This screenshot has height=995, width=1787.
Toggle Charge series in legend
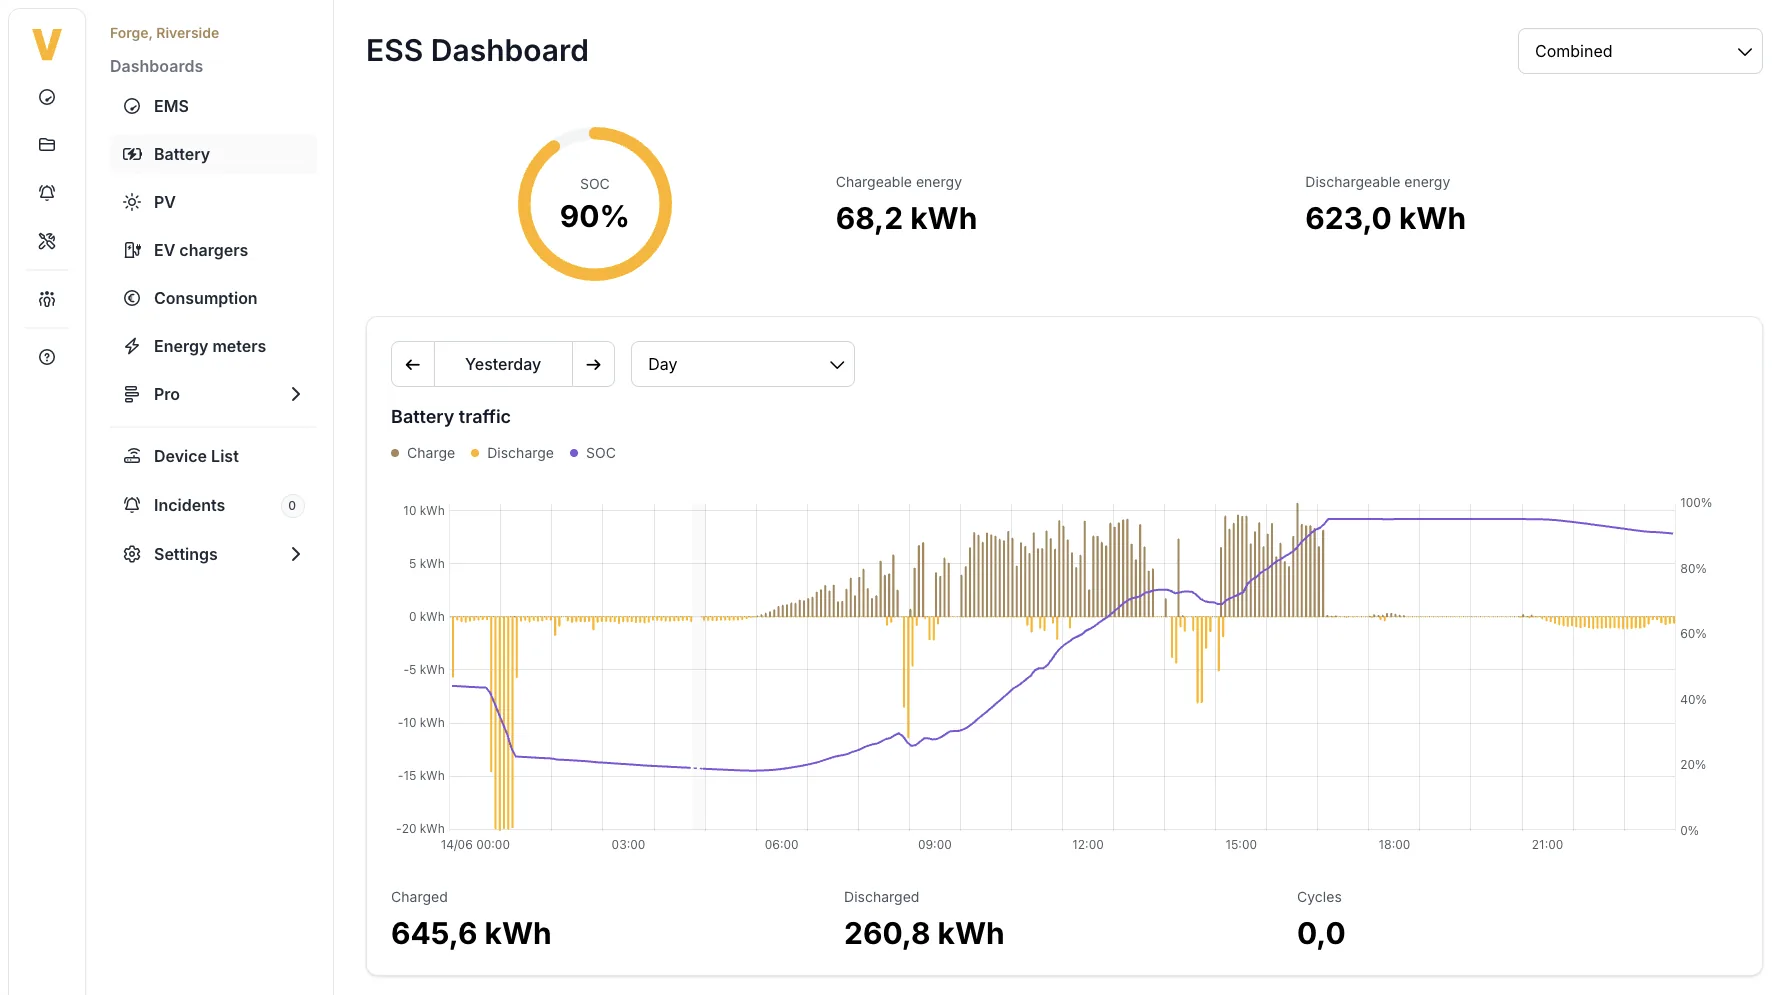pyautogui.click(x=423, y=453)
